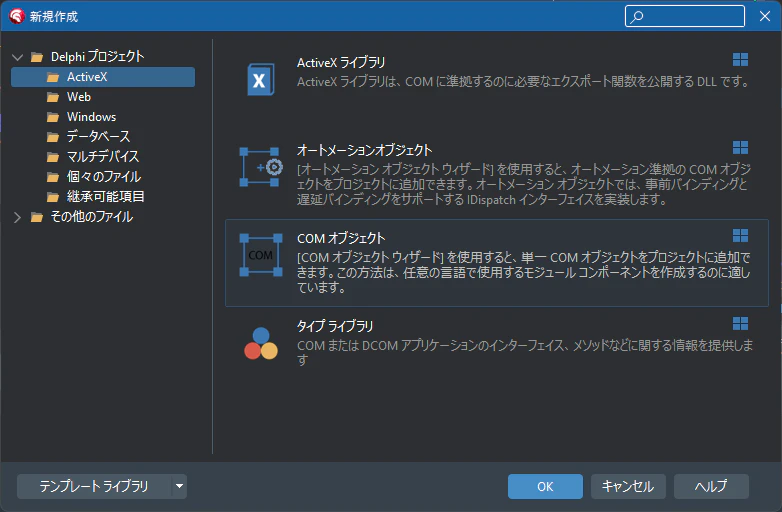
Task: Close the 新規作成 dialog
Action: [765, 16]
